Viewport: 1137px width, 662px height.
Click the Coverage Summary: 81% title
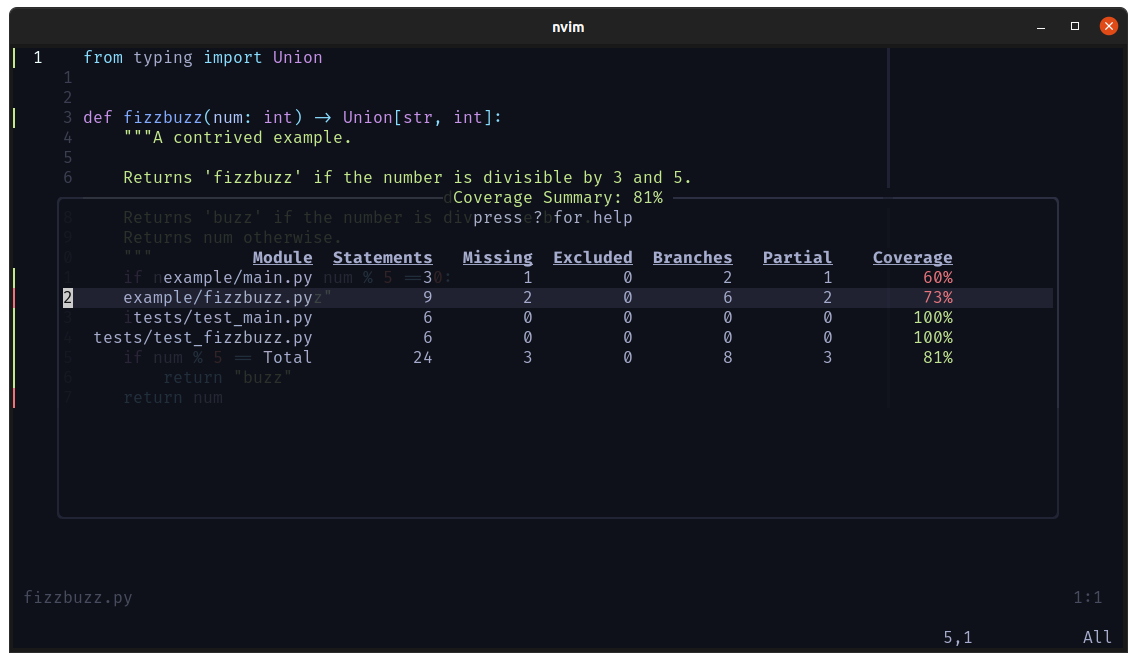point(558,198)
